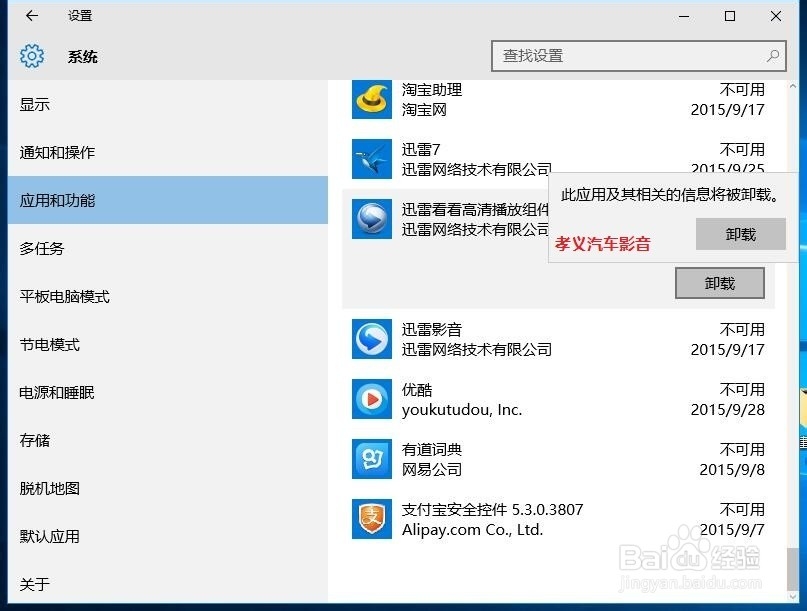Minimize the 设置 window
This screenshot has height=611, width=807.
(x=684, y=16)
